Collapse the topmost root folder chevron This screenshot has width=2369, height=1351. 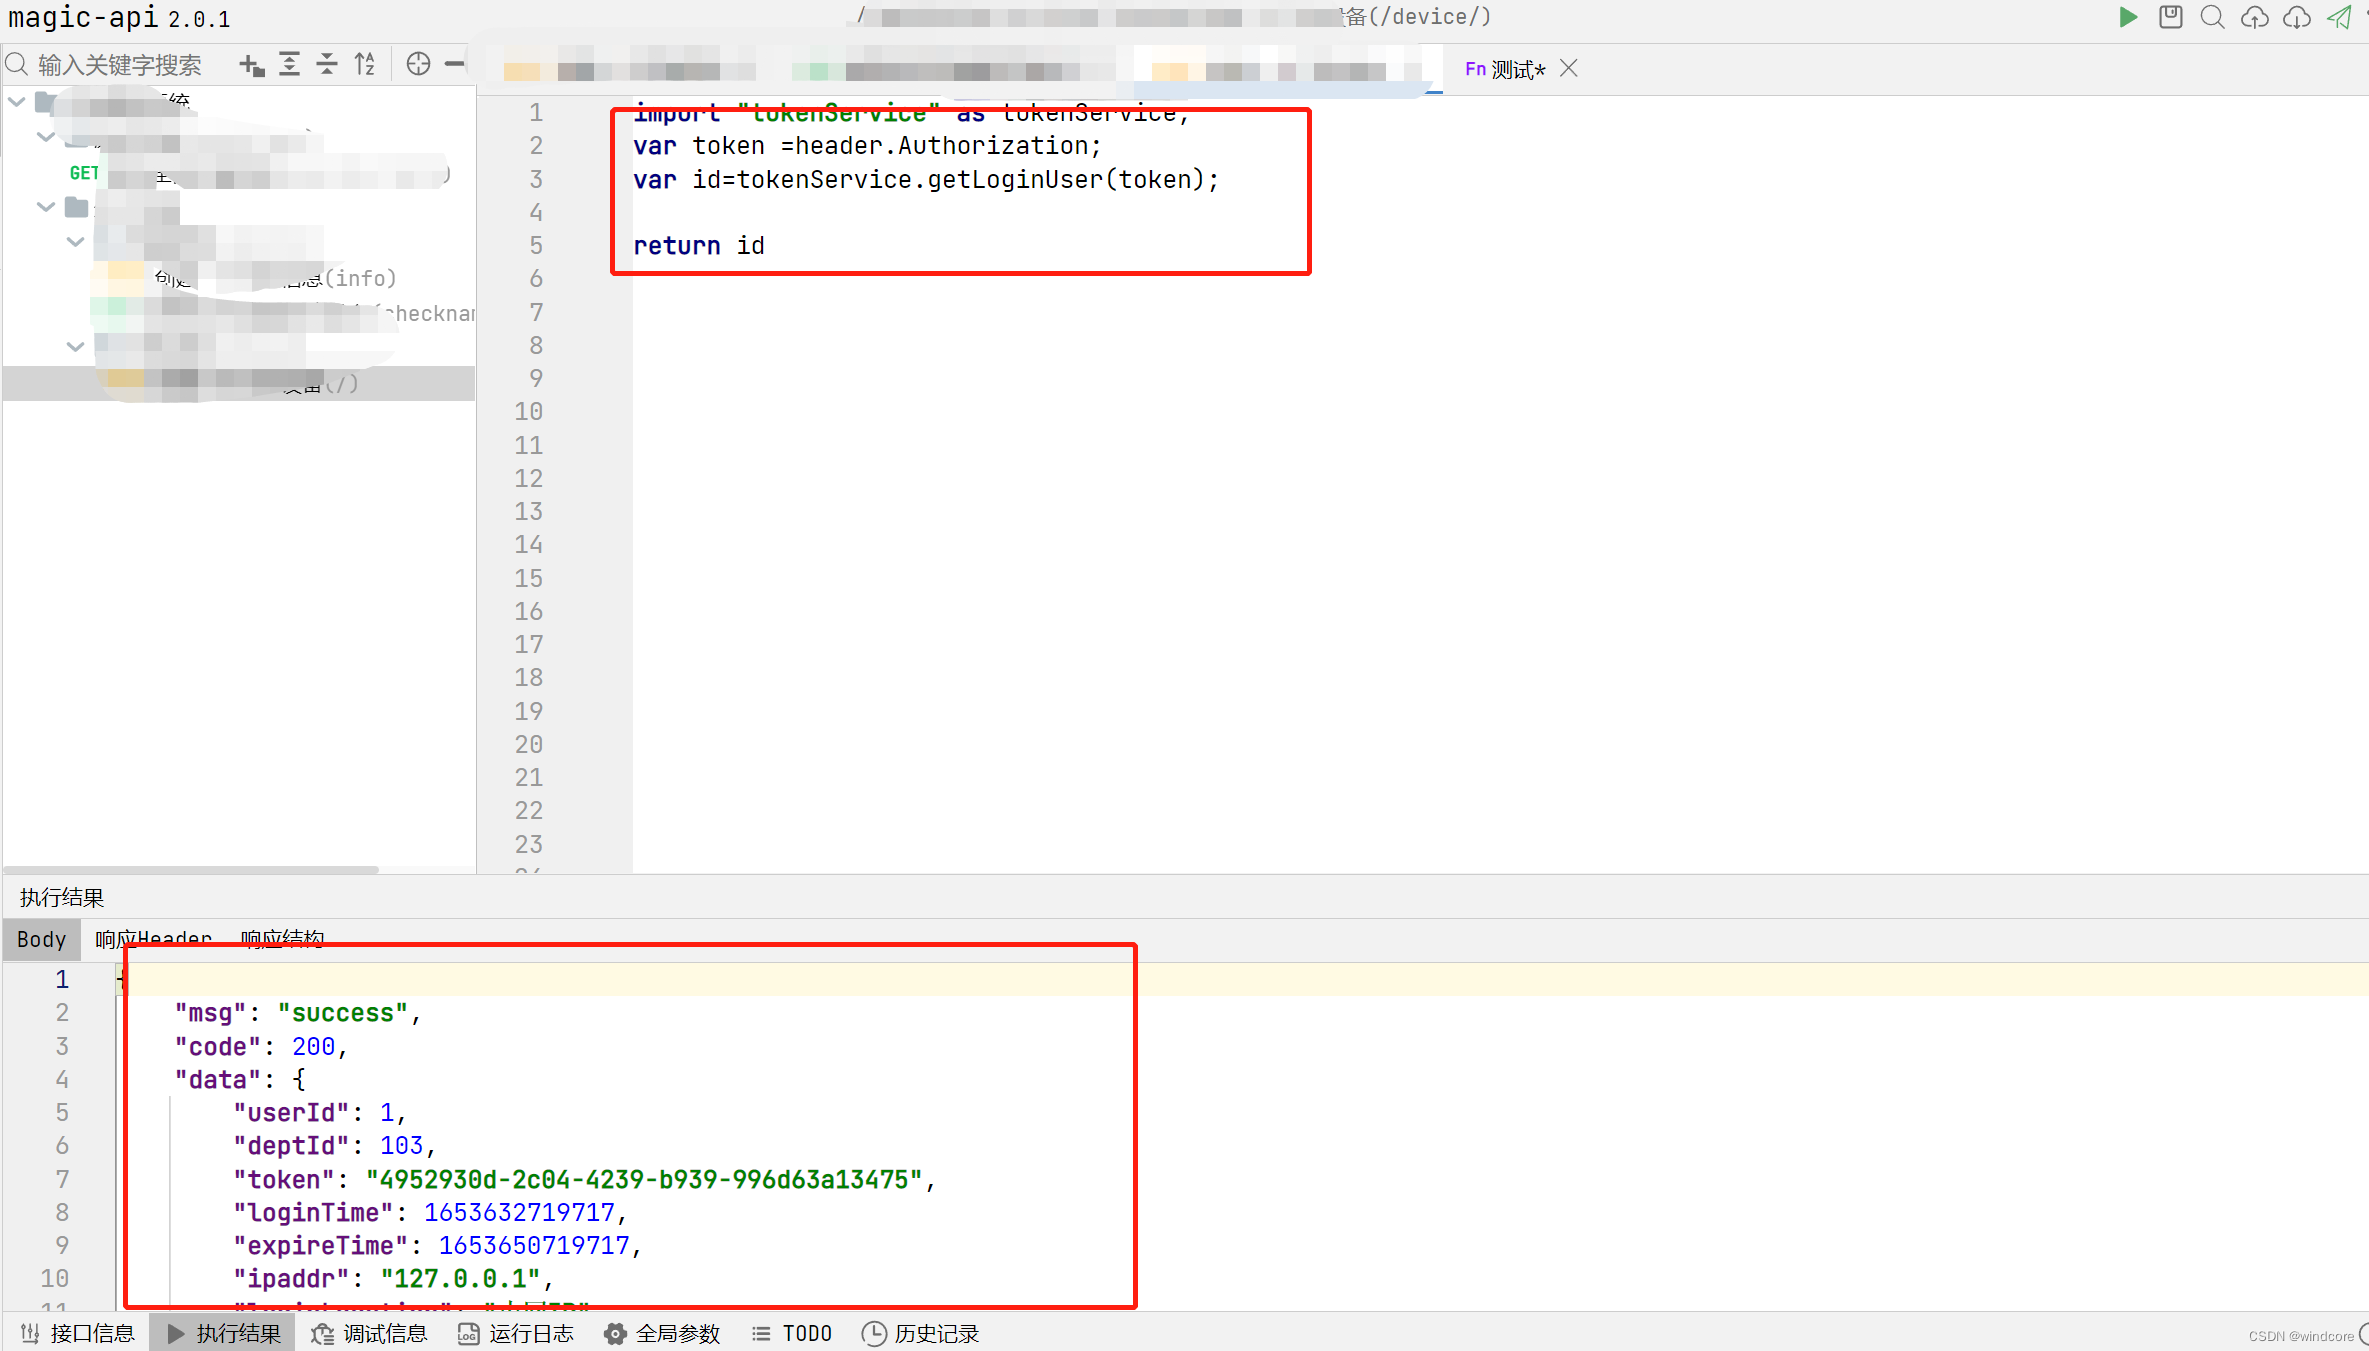17,101
